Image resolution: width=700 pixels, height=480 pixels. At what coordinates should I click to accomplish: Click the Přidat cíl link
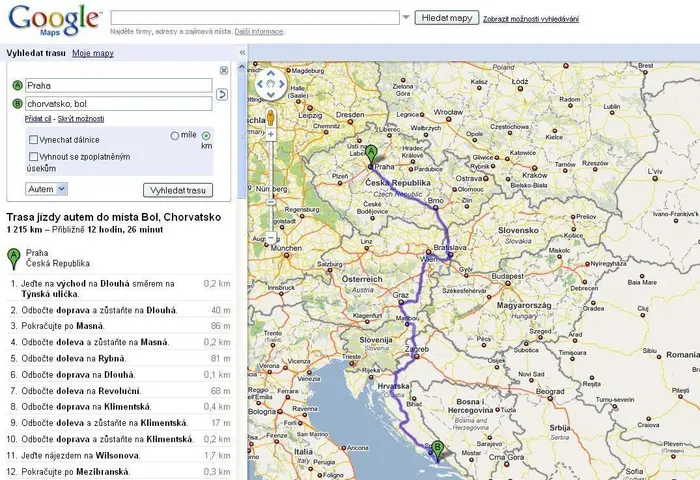38,119
